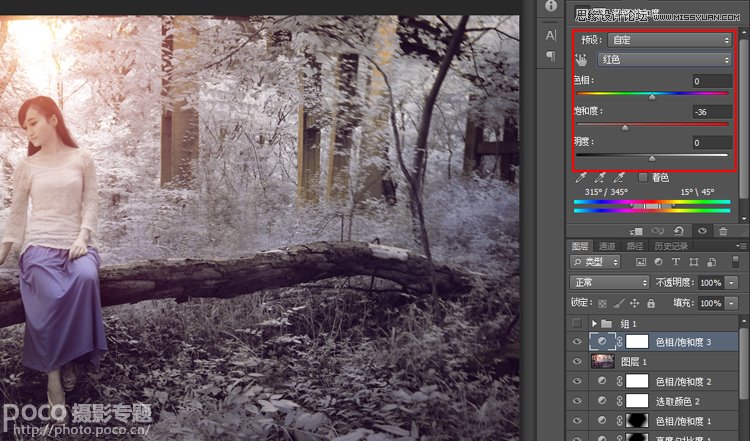Open the Paragraph panel icon
This screenshot has width=750, height=441.
(550, 57)
